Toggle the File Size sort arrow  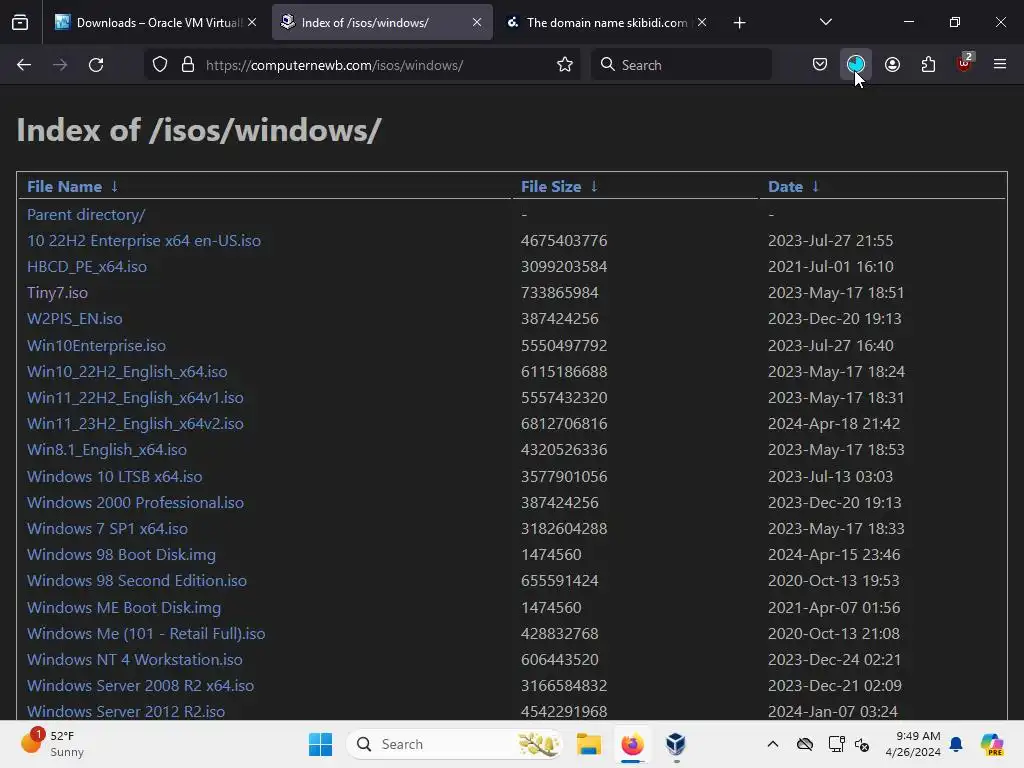[x=594, y=187]
